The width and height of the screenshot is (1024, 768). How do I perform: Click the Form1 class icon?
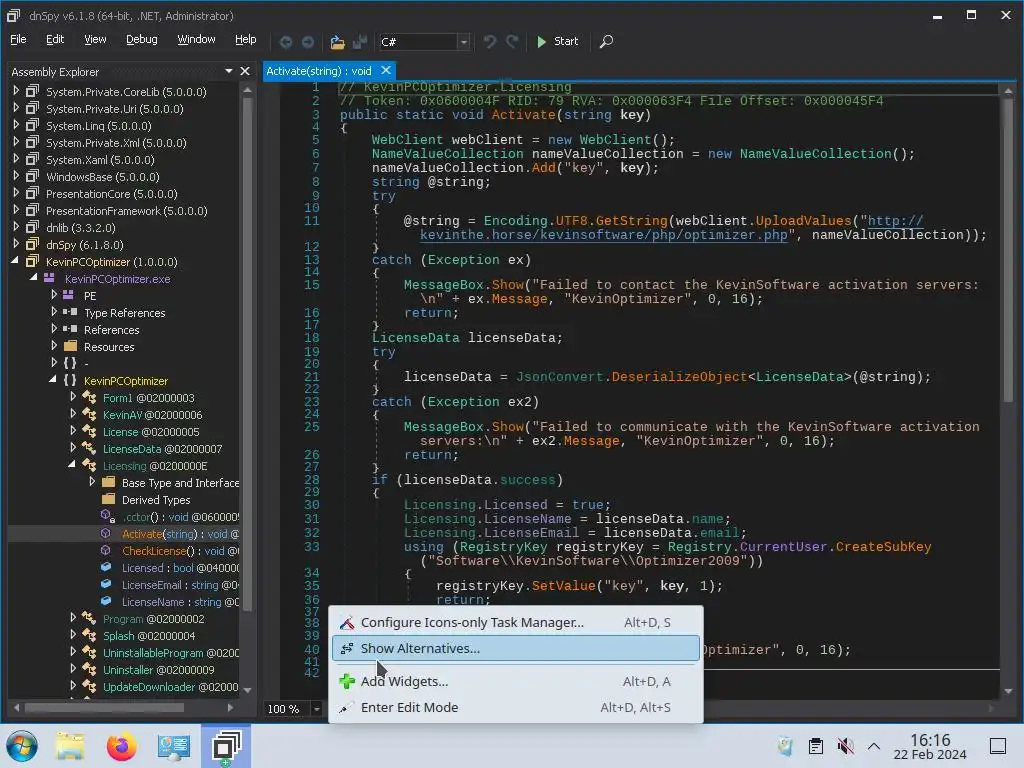(89, 397)
